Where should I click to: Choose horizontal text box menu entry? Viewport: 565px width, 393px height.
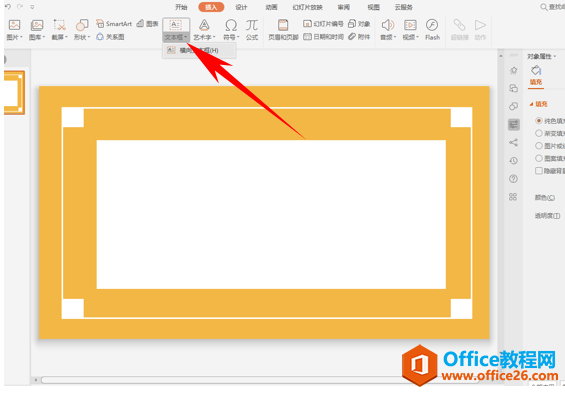click(x=199, y=50)
